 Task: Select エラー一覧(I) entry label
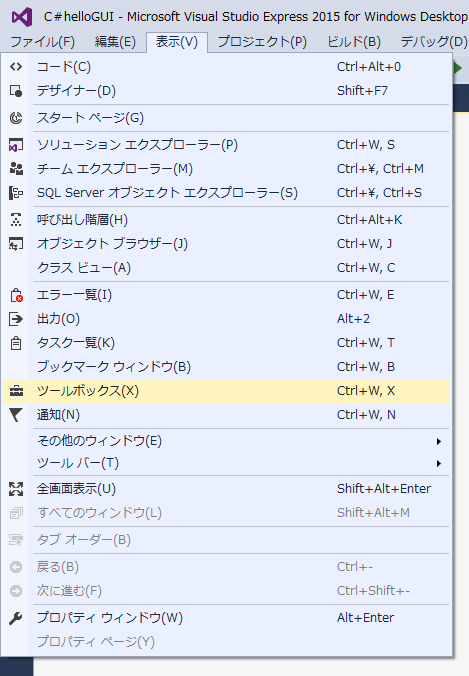tap(75, 295)
